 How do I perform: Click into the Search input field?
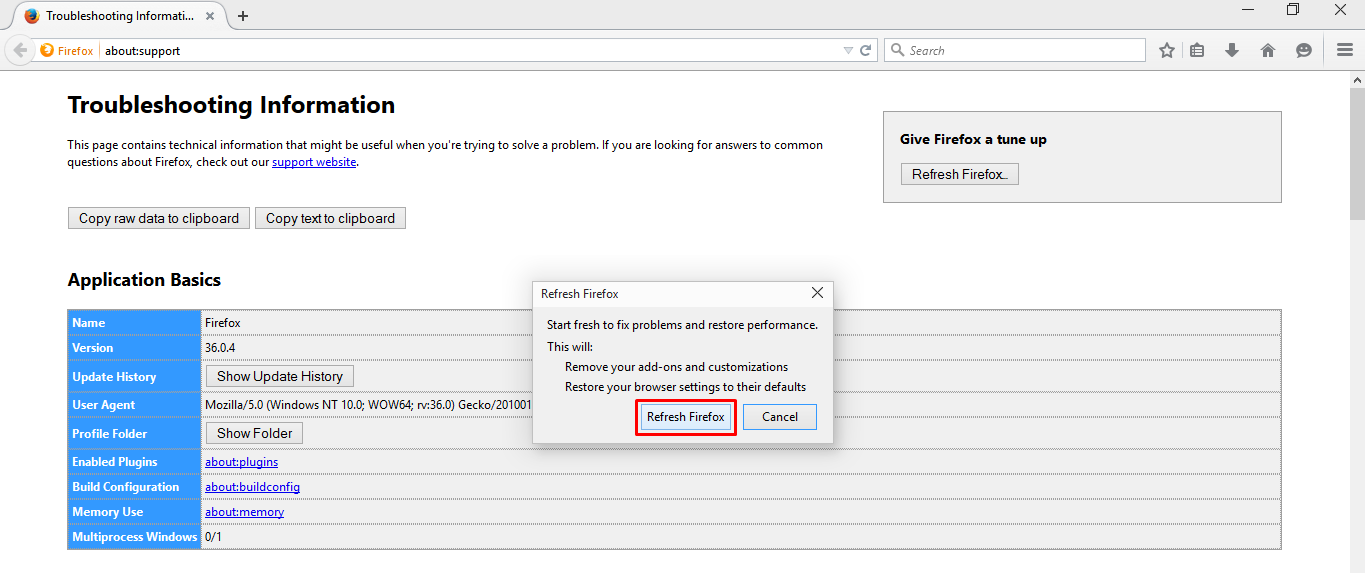click(1020, 50)
